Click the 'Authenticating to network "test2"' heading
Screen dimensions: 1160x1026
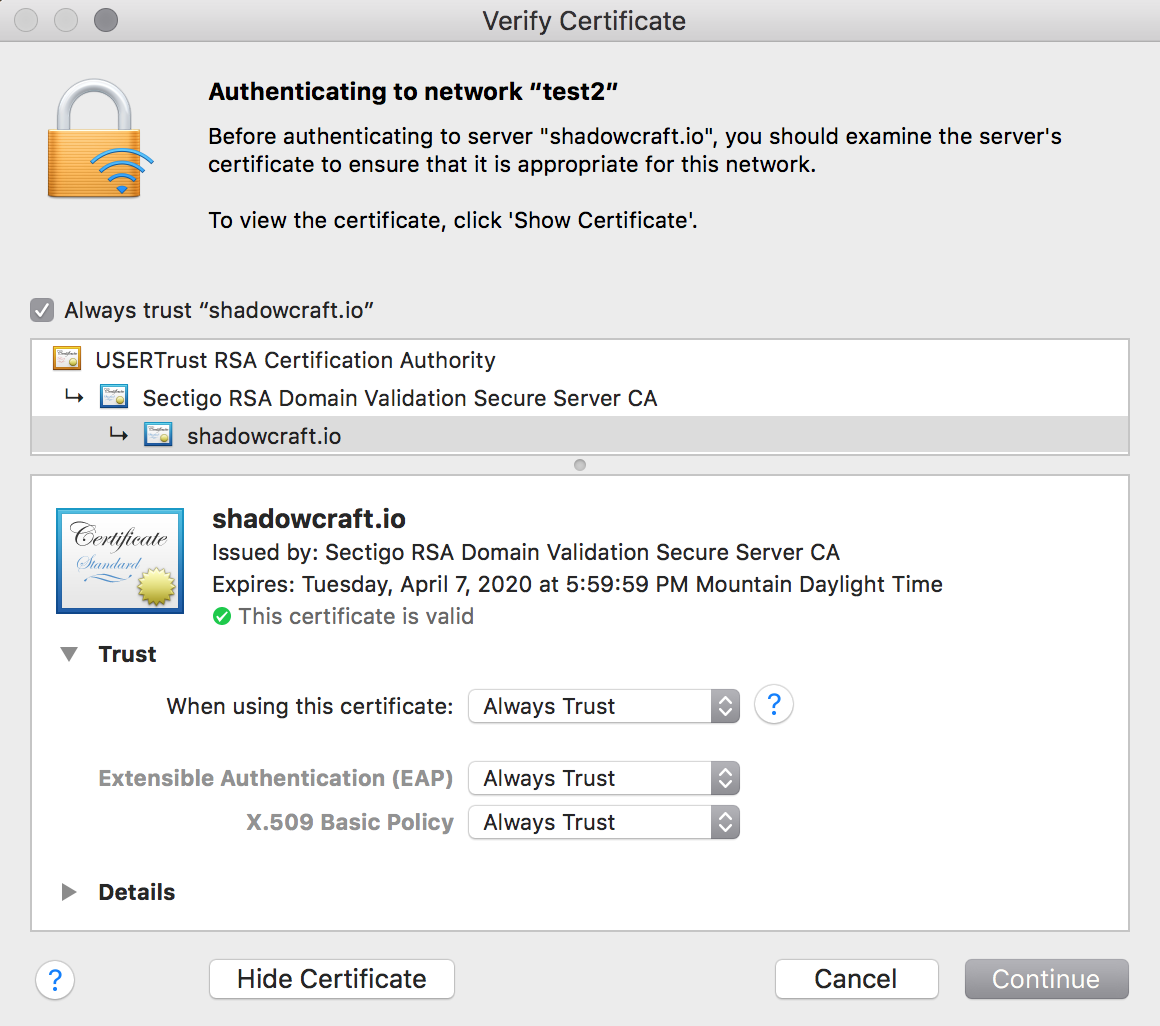point(413,92)
